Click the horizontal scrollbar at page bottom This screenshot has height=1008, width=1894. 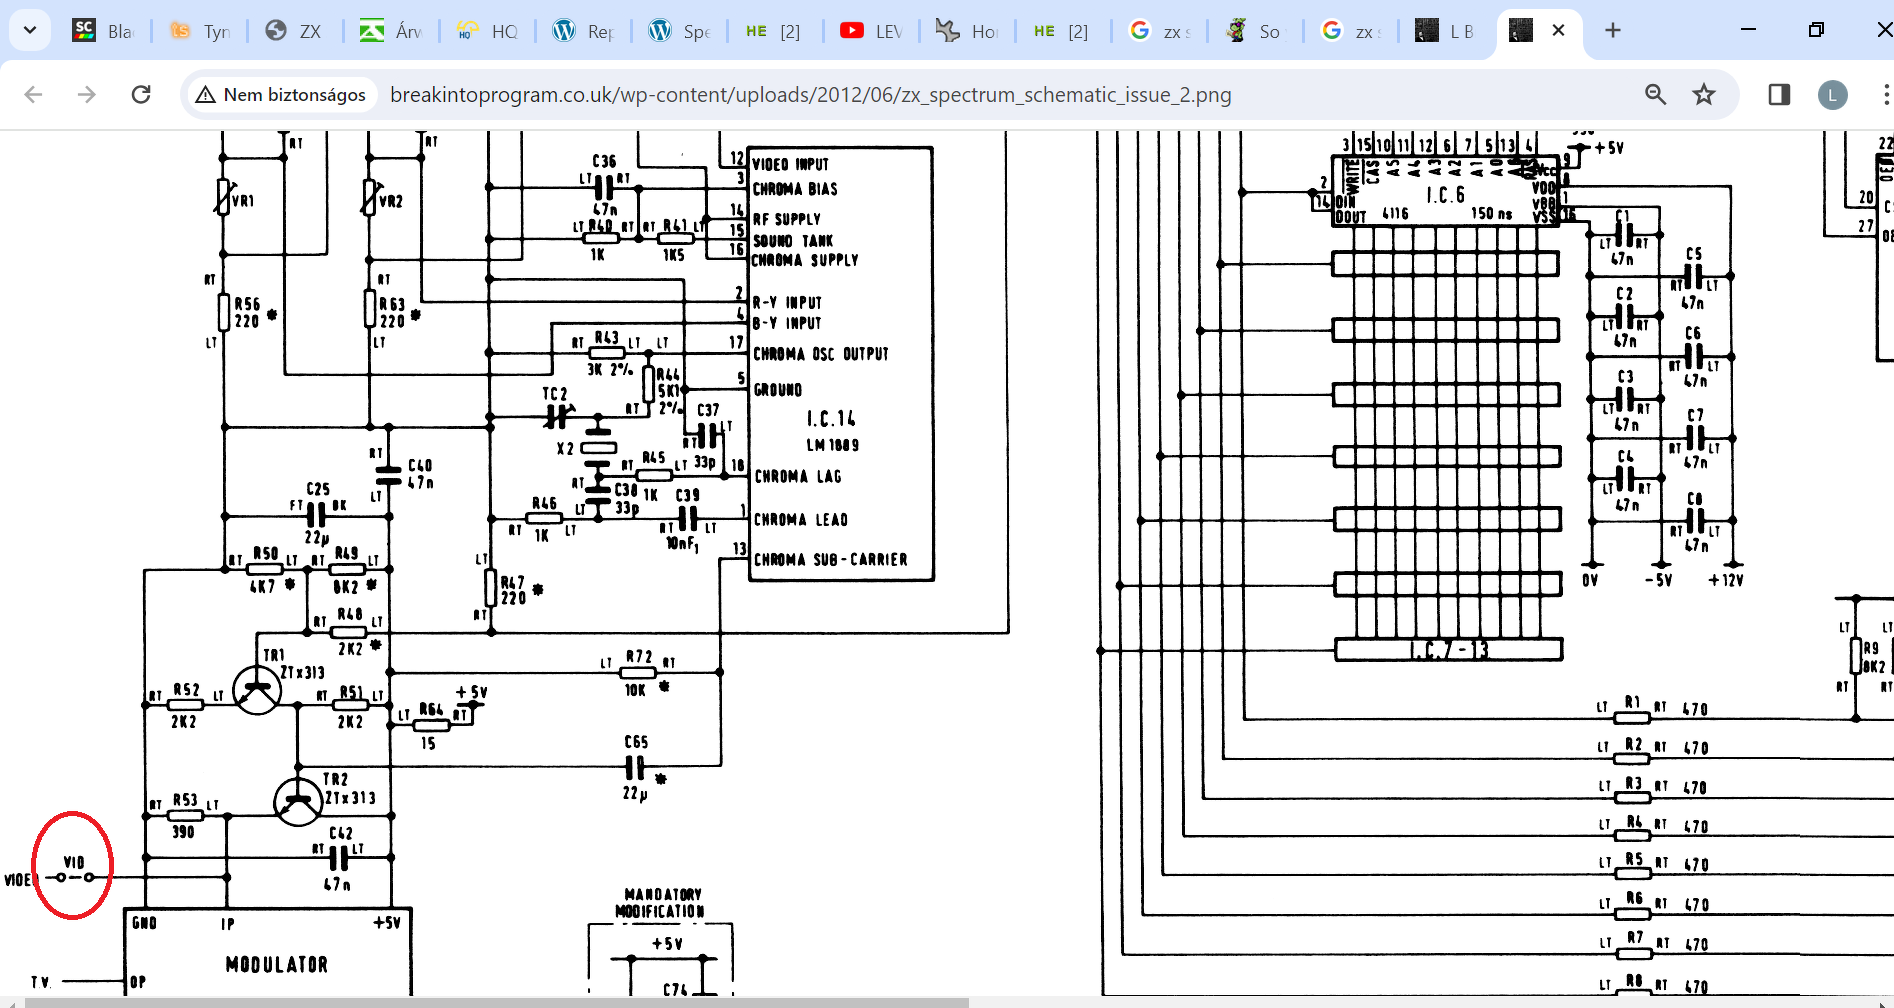(497, 1002)
